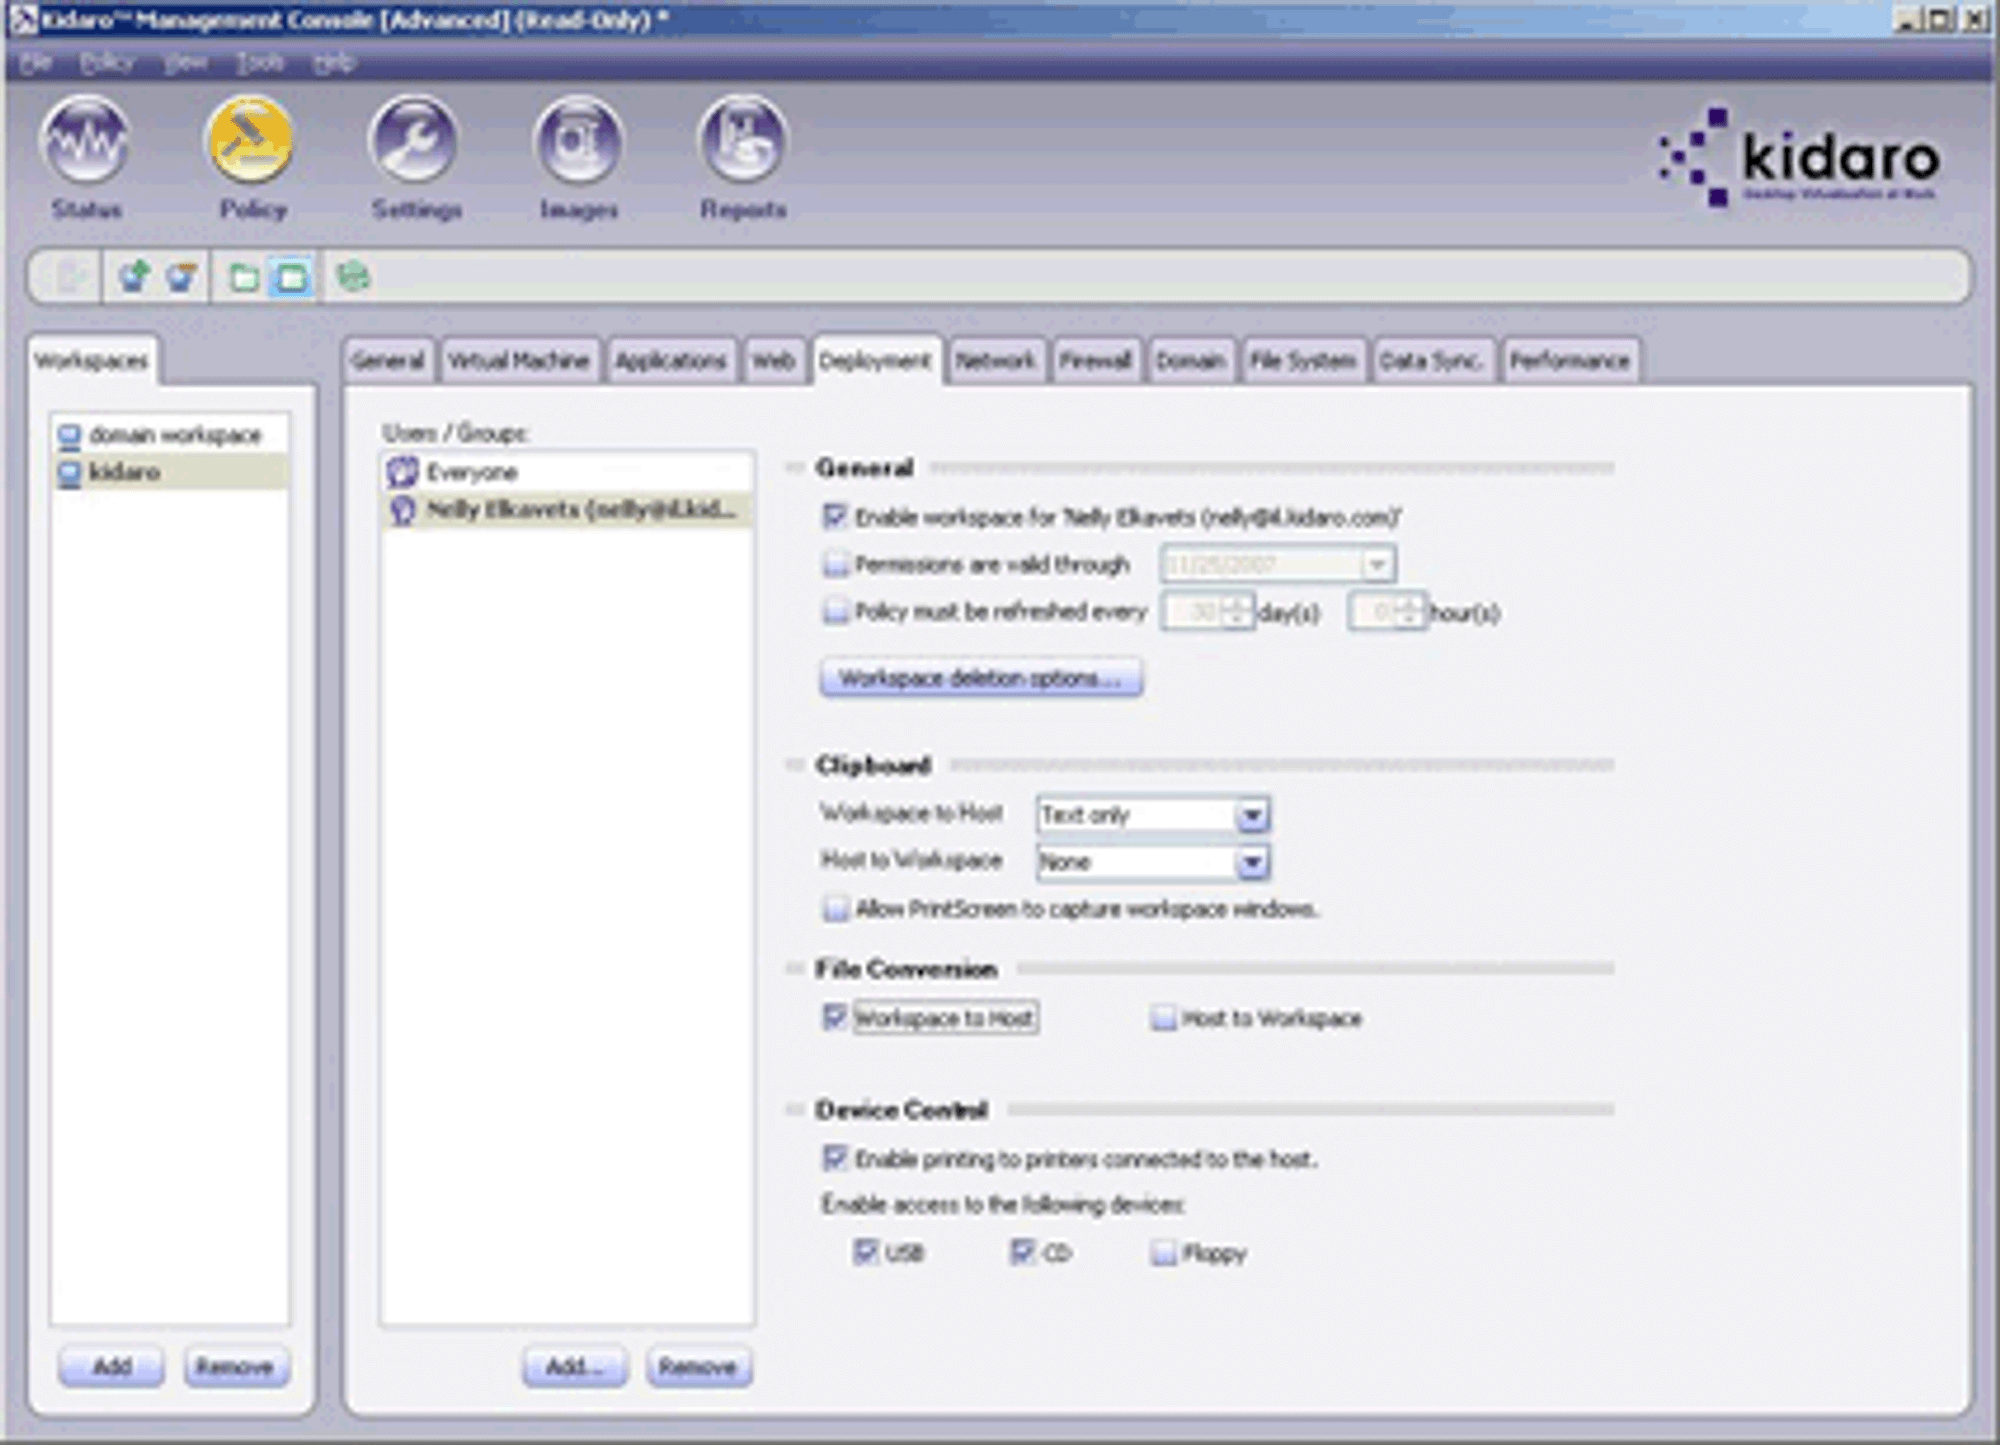Toggle Allow PrintScreen to capture workspace windows
2000x1445 pixels.
pyautogui.click(x=834, y=908)
